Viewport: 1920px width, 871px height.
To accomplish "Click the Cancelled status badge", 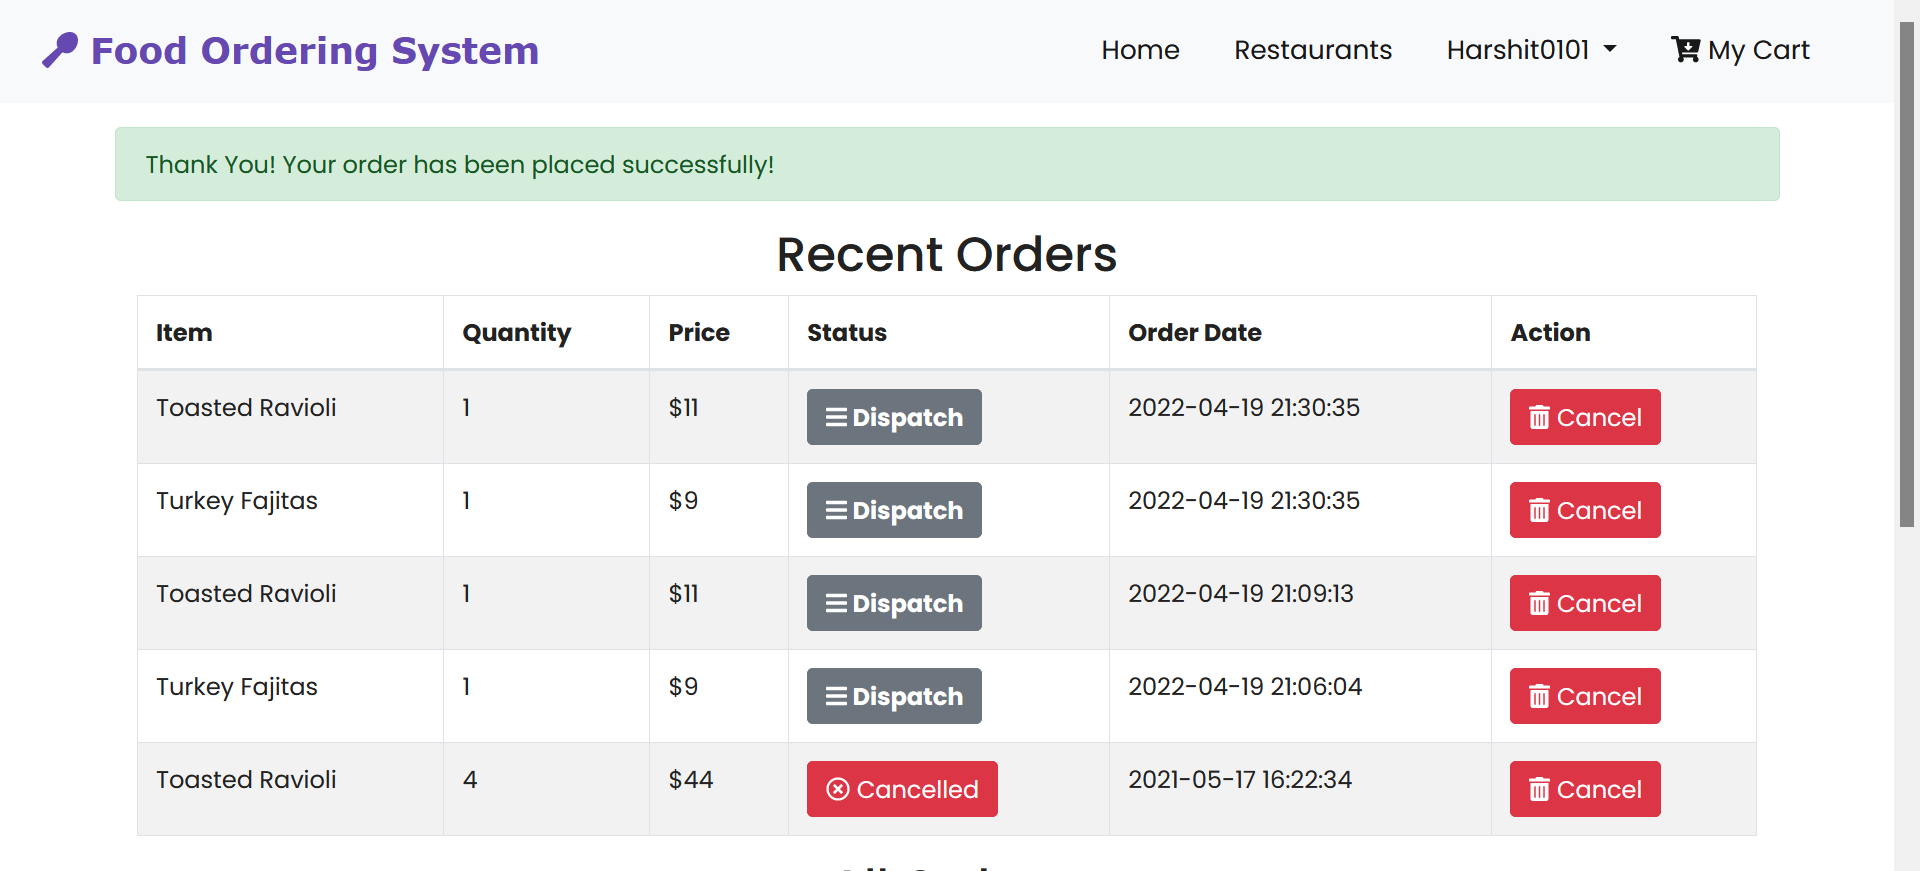I will [901, 789].
